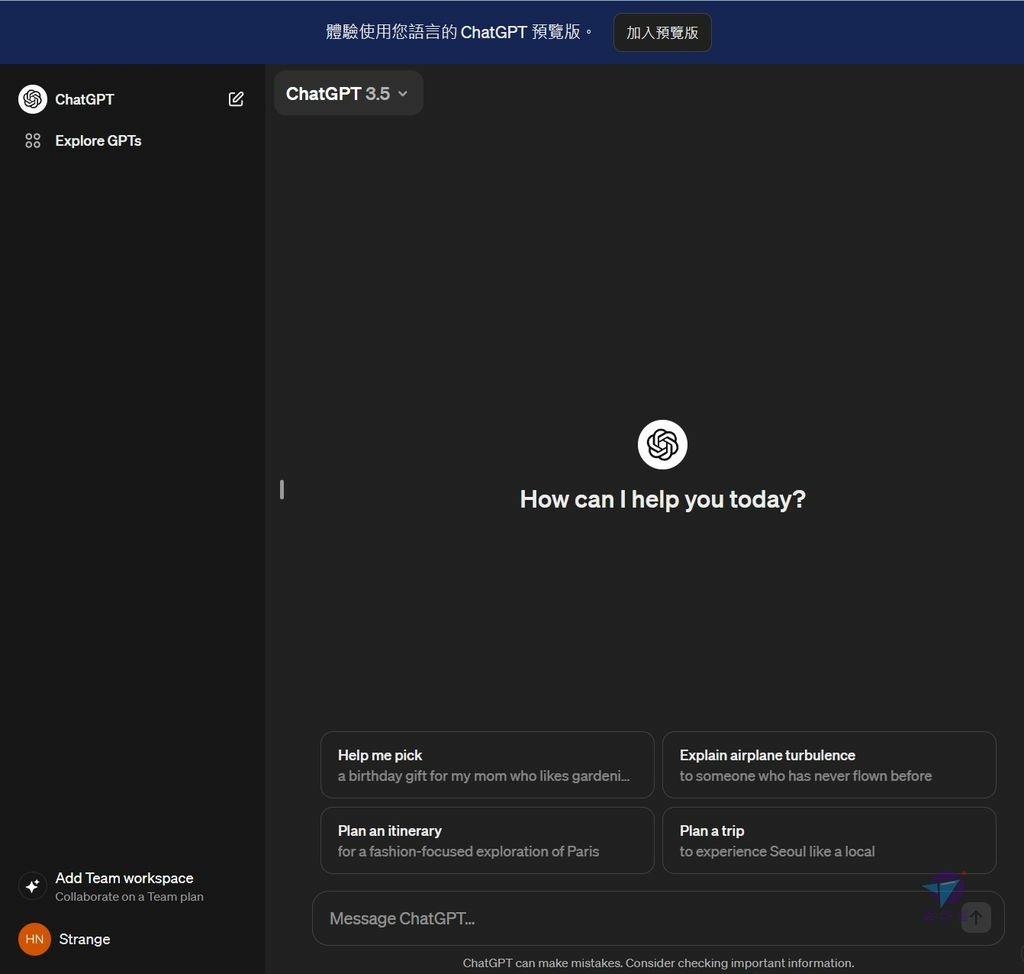The width and height of the screenshot is (1024, 974).
Task: Select ChatGPT in the sidebar
Action: click(84, 99)
